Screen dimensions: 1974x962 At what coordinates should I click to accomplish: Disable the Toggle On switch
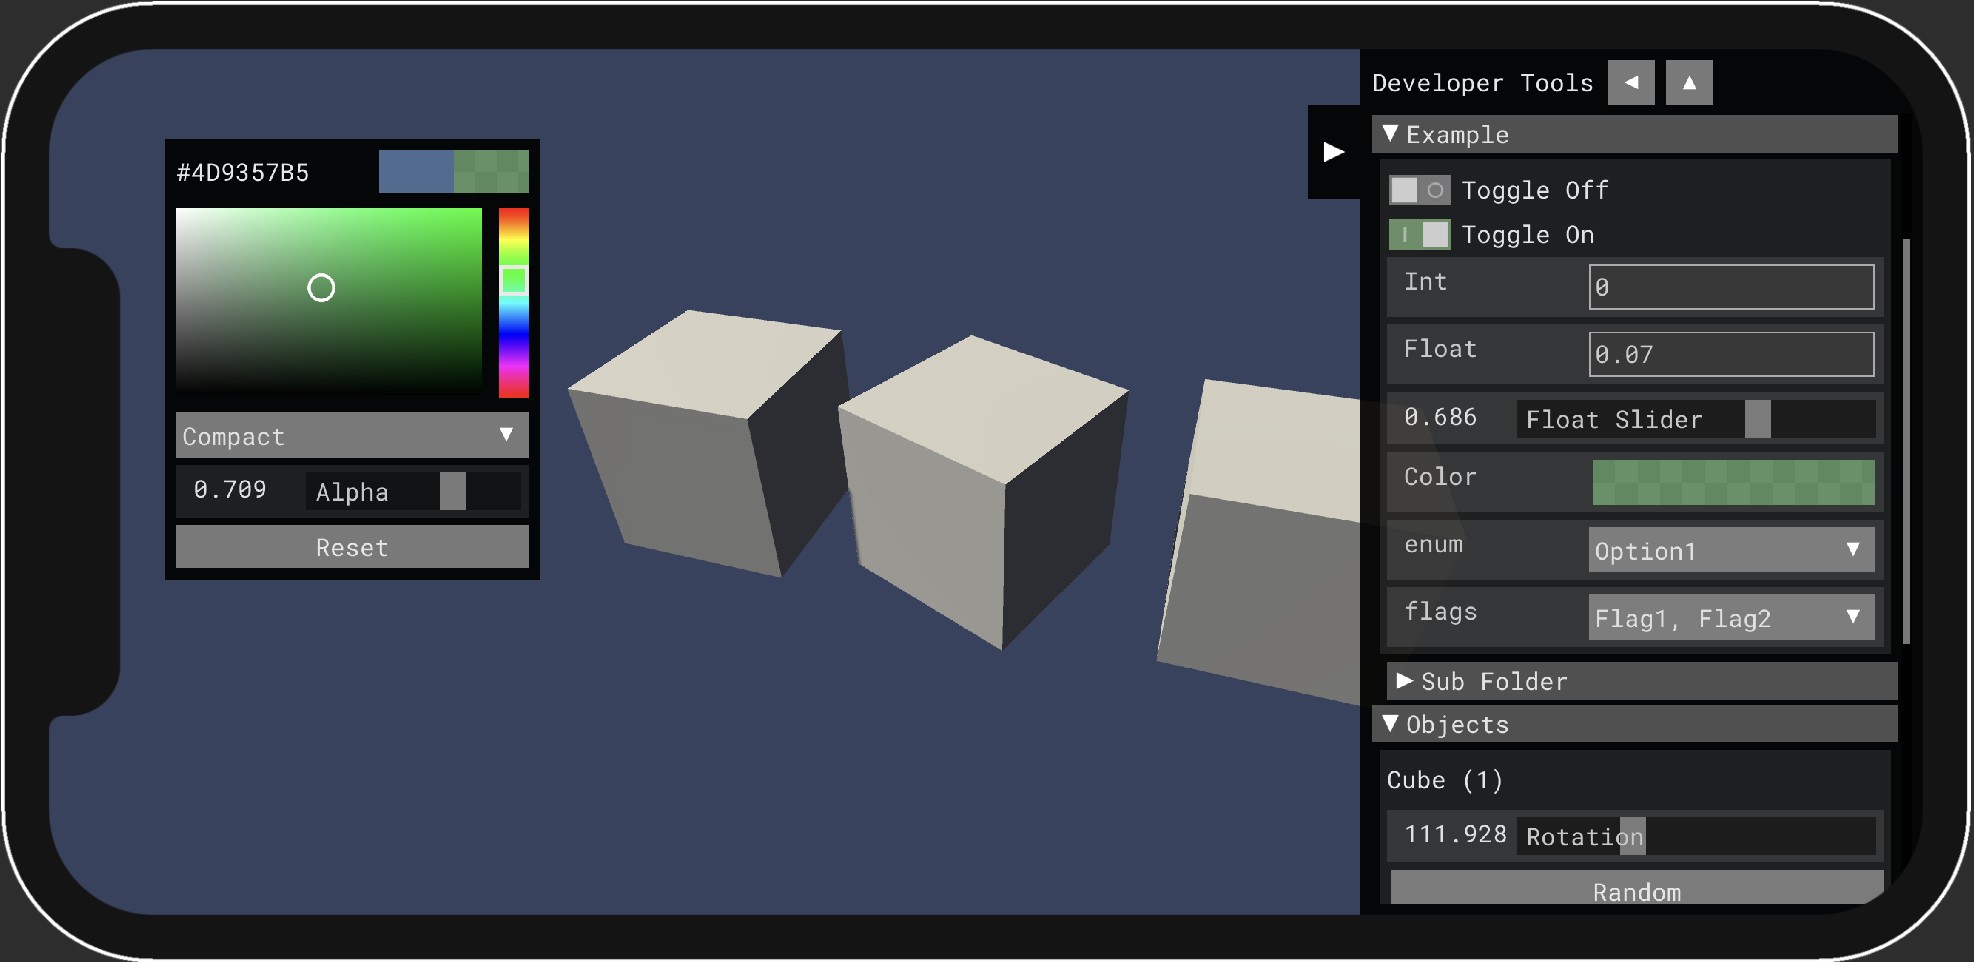coord(1419,235)
